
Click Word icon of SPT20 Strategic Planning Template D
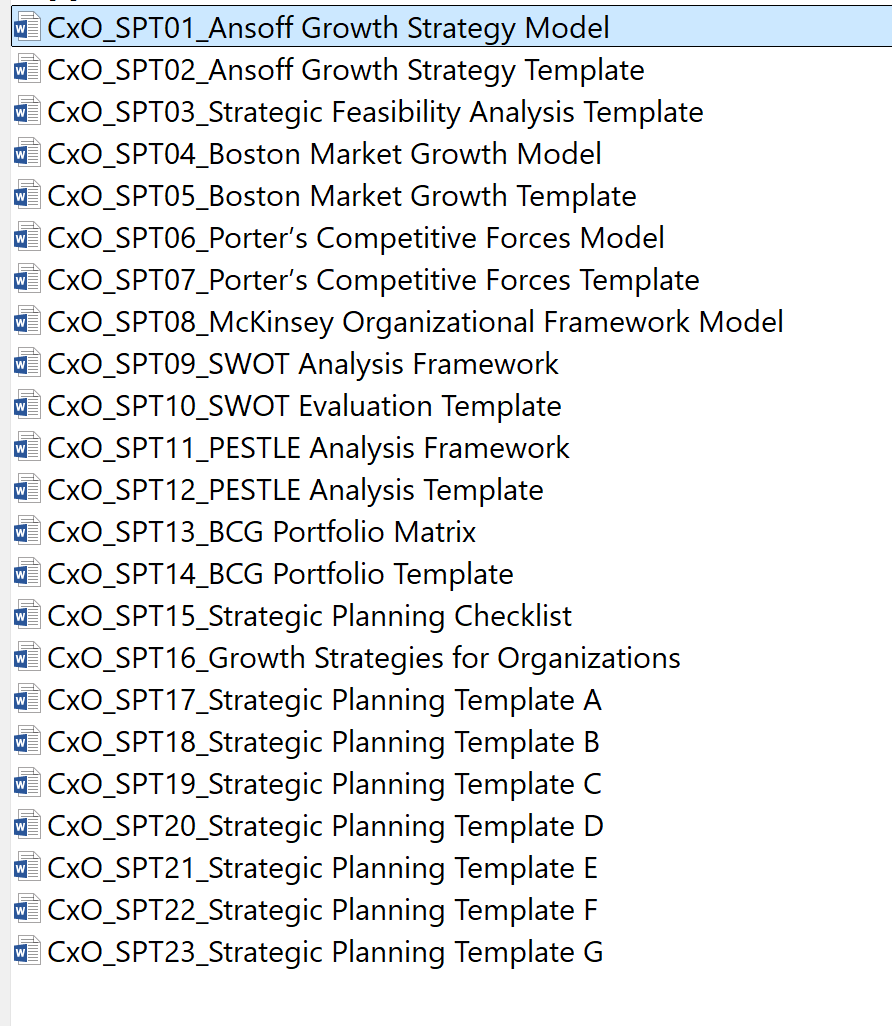pyautogui.click(x=27, y=826)
